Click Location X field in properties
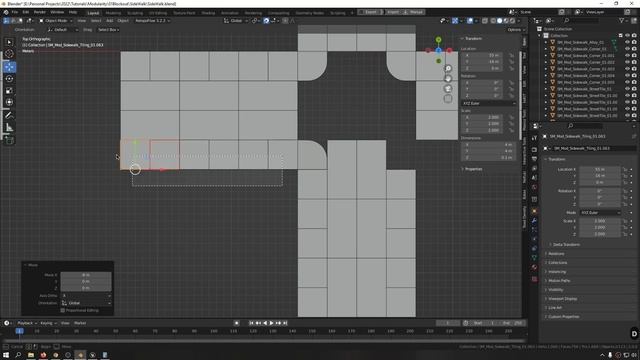640x360 pixels. pyautogui.click(x=600, y=169)
